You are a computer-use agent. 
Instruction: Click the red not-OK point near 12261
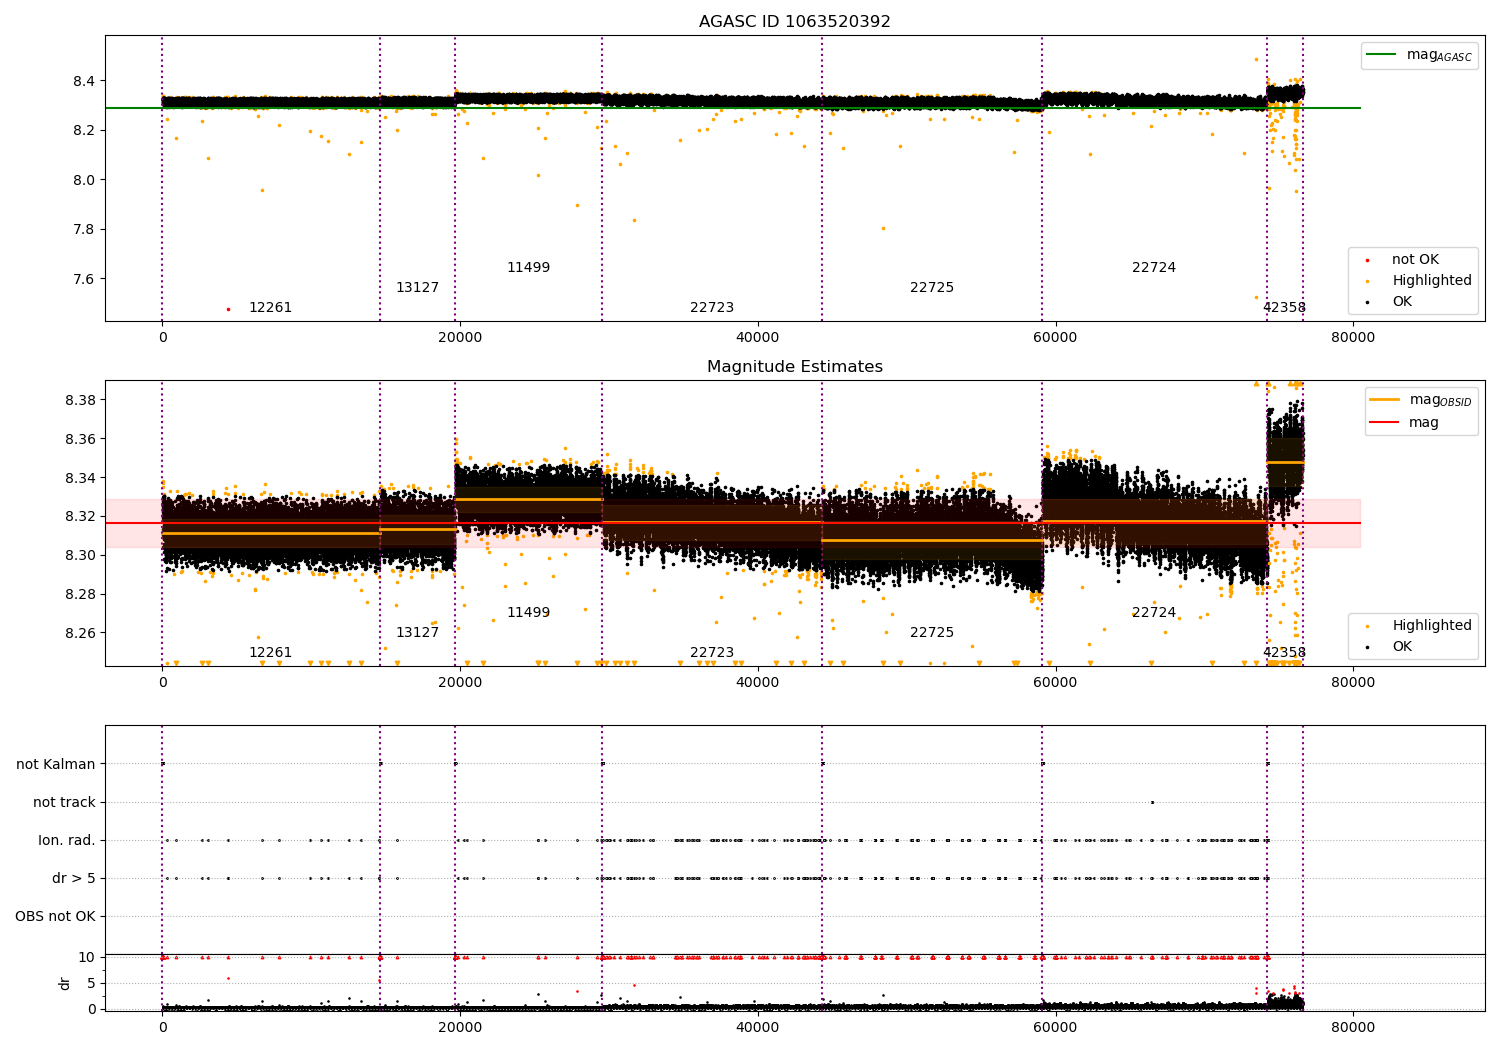(x=228, y=309)
